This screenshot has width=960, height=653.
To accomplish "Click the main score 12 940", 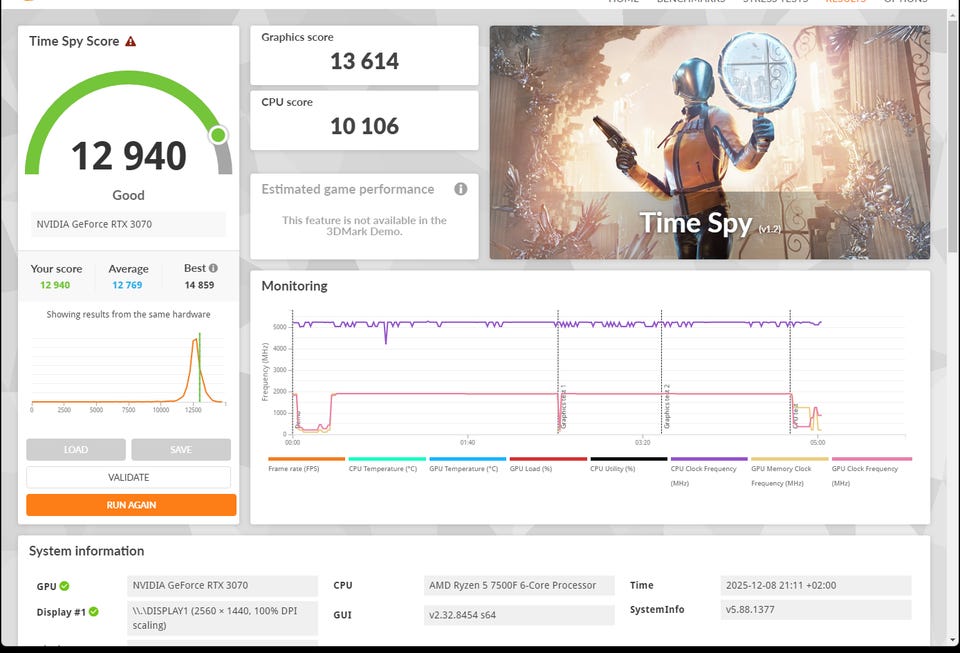I will 129,155.
